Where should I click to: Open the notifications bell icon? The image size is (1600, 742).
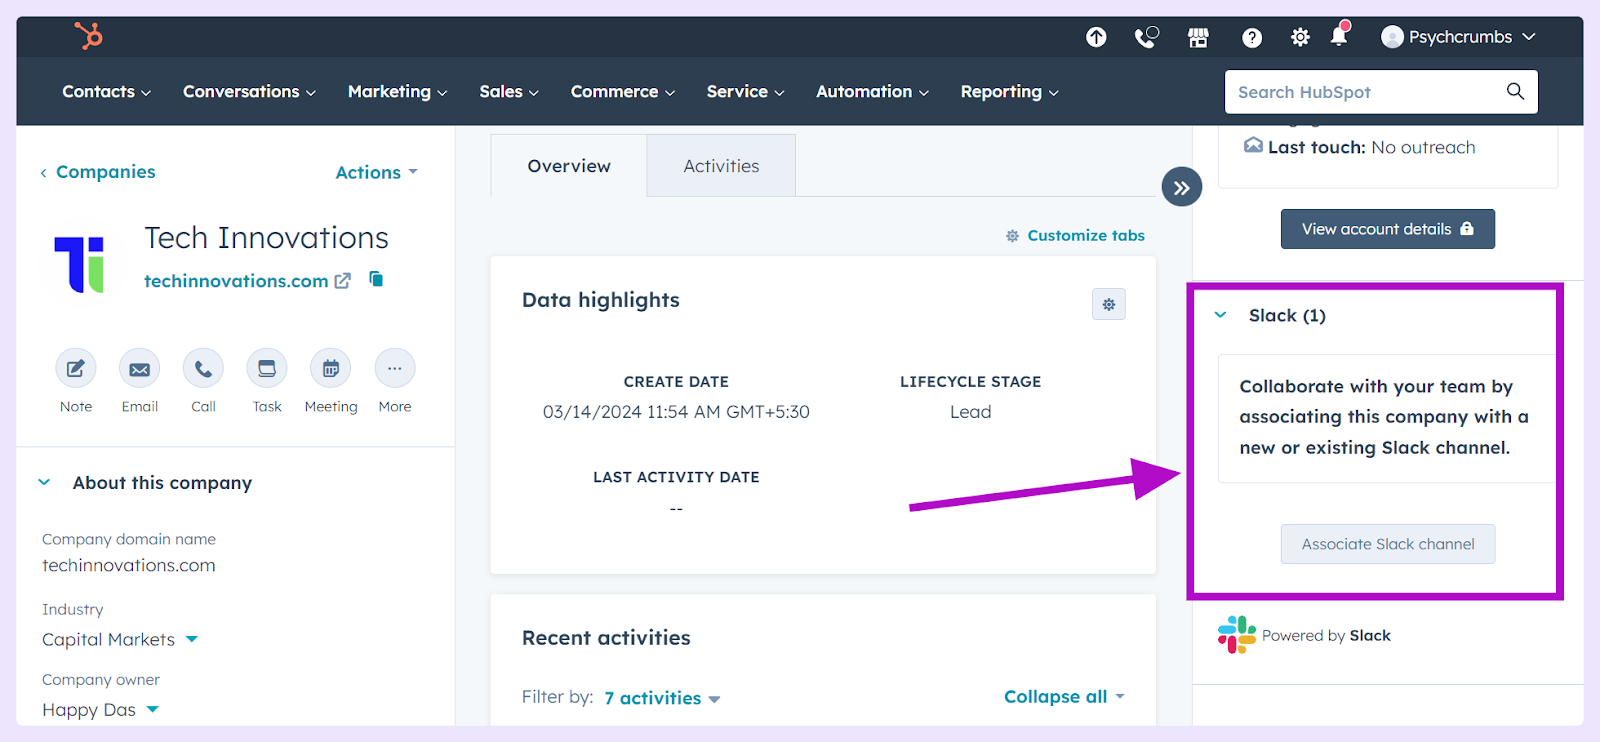[1339, 35]
